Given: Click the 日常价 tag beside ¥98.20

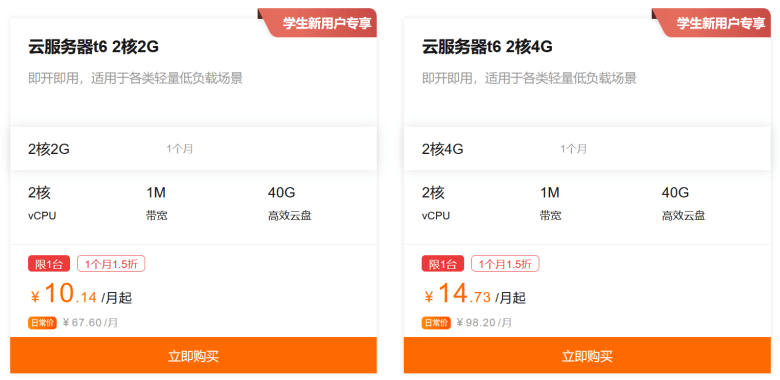Looking at the screenshot, I should pyautogui.click(x=436, y=323).
